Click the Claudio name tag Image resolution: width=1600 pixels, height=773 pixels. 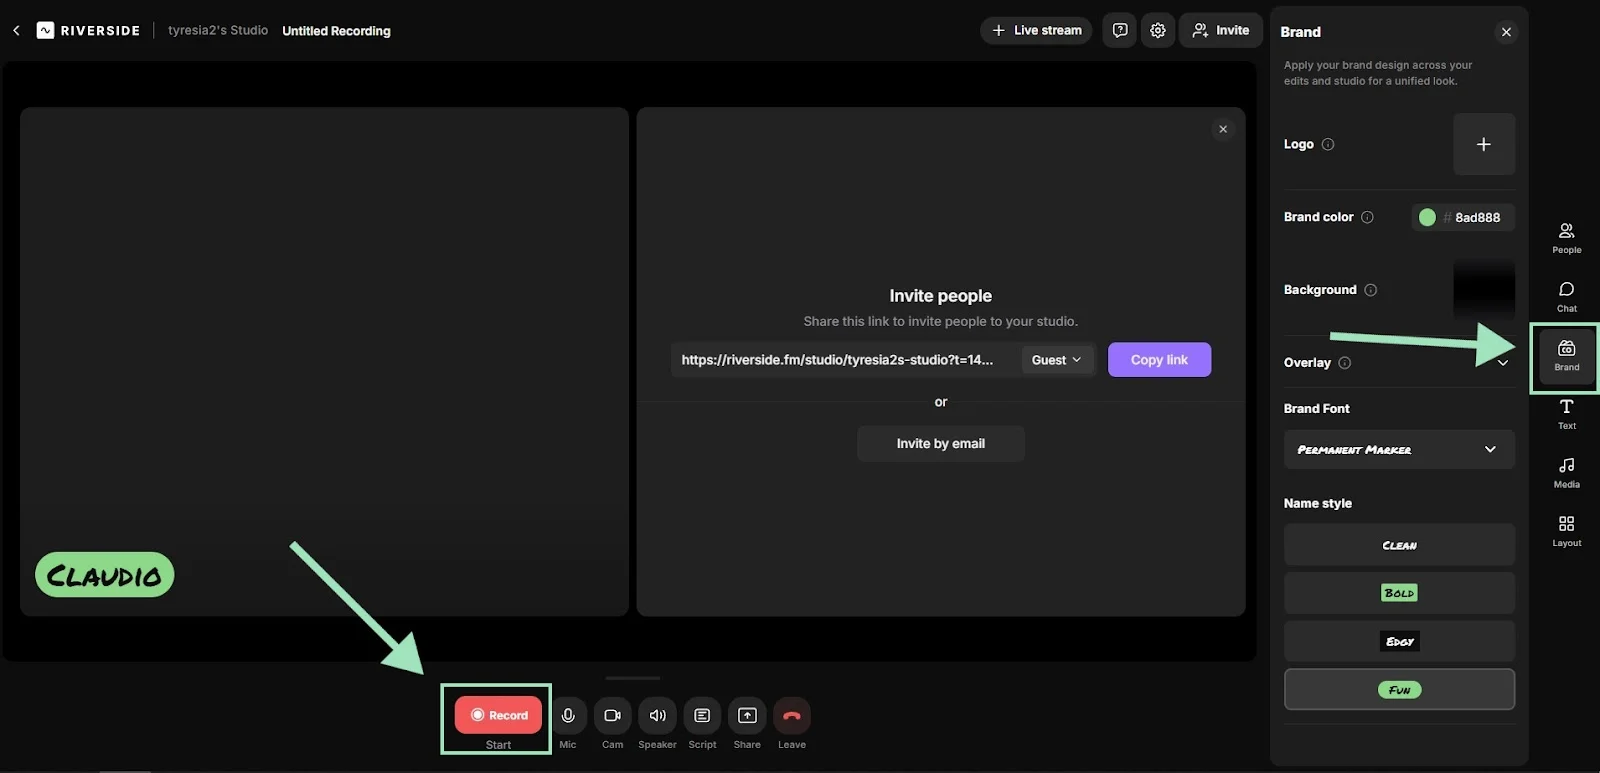click(x=105, y=575)
